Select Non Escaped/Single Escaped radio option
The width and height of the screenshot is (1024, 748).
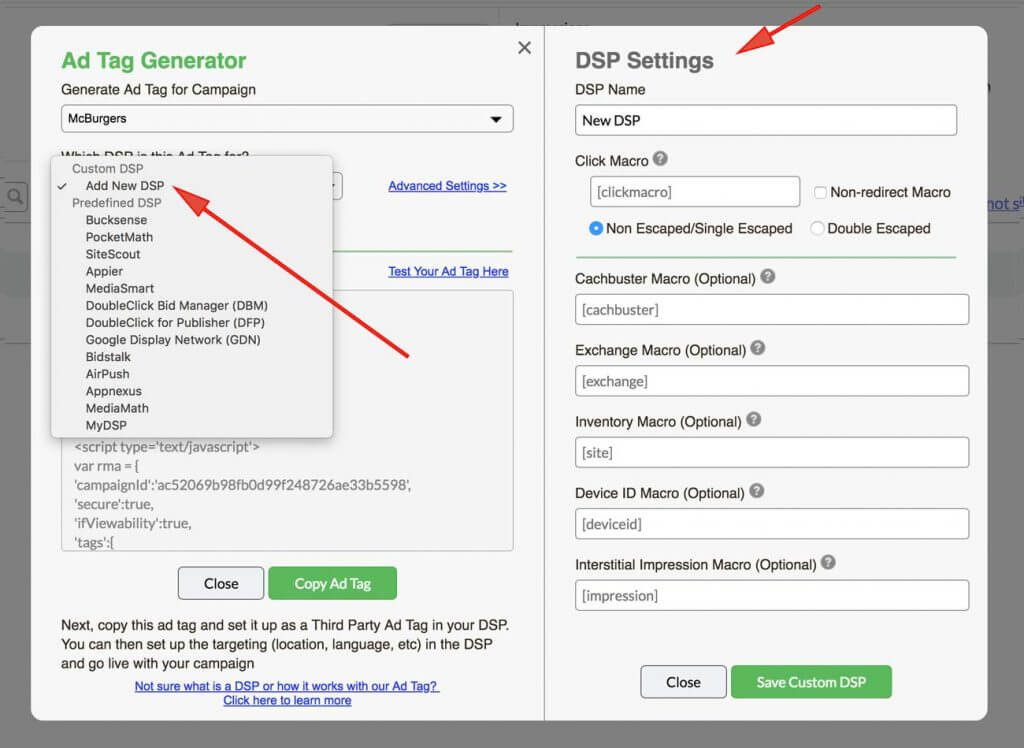click(x=597, y=228)
